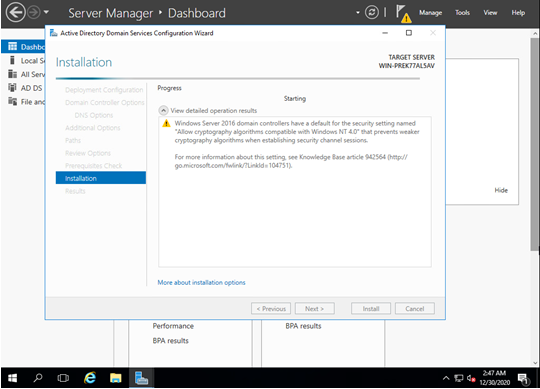Image resolution: width=540 pixels, height=389 pixels.
Task: Open Task View on the taskbar
Action: (63, 378)
